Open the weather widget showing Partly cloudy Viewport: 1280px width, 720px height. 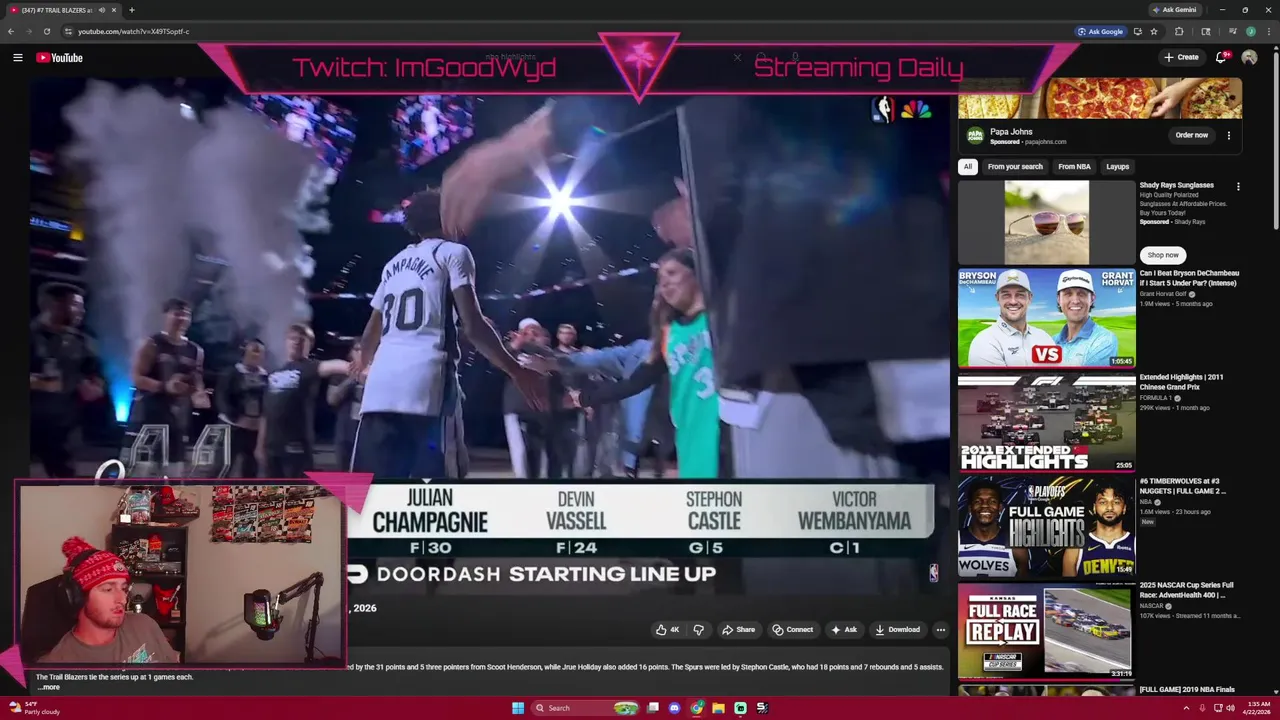(x=34, y=708)
